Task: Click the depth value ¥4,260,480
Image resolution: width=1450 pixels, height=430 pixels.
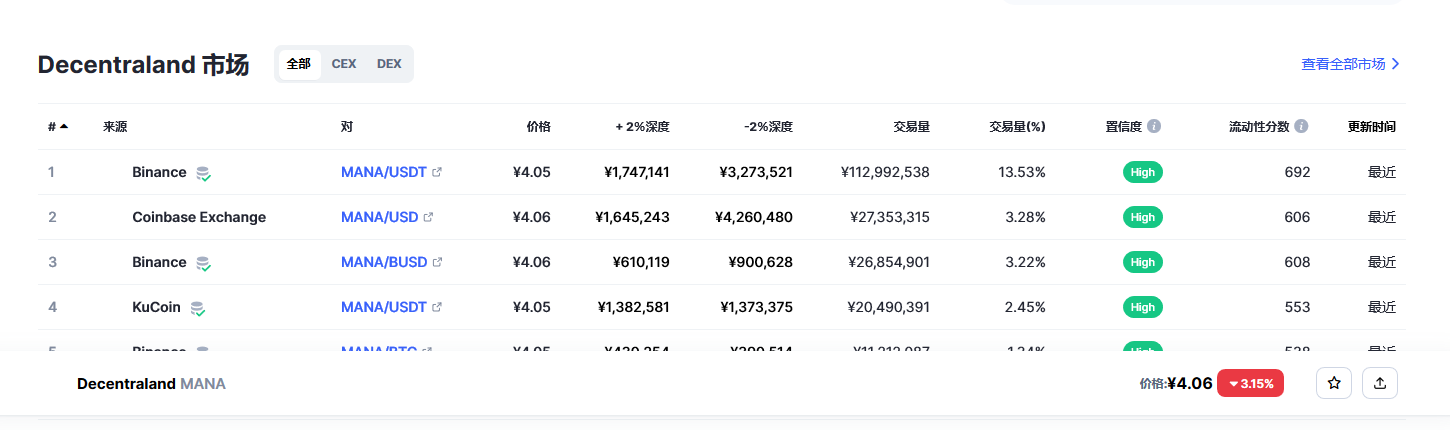Action: [x=754, y=217]
